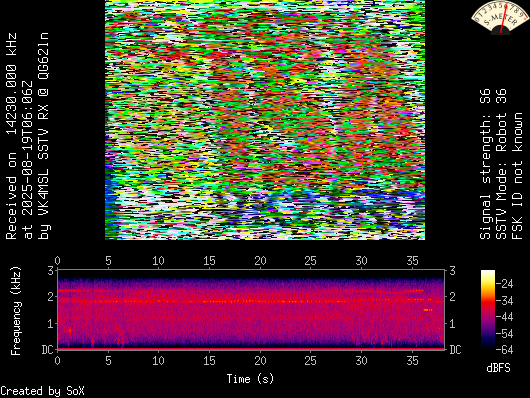Click the bottom time axis '10' tick label
530x398 pixels.
(x=159, y=360)
